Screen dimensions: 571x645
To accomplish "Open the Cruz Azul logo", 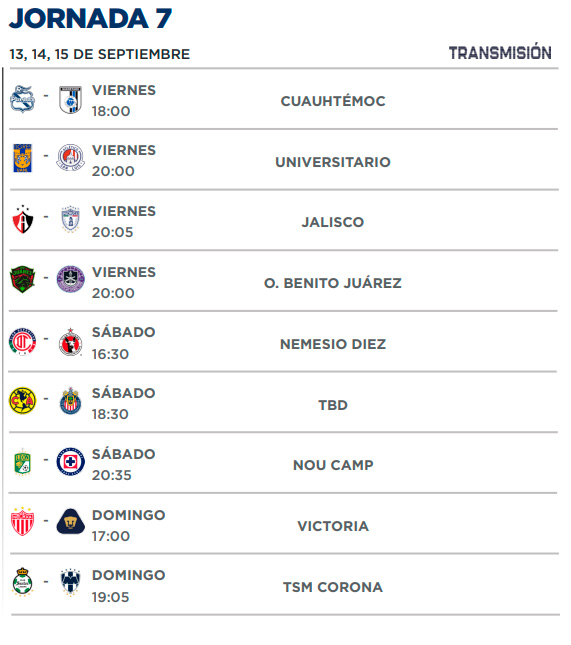I will pyautogui.click(x=70, y=462).
